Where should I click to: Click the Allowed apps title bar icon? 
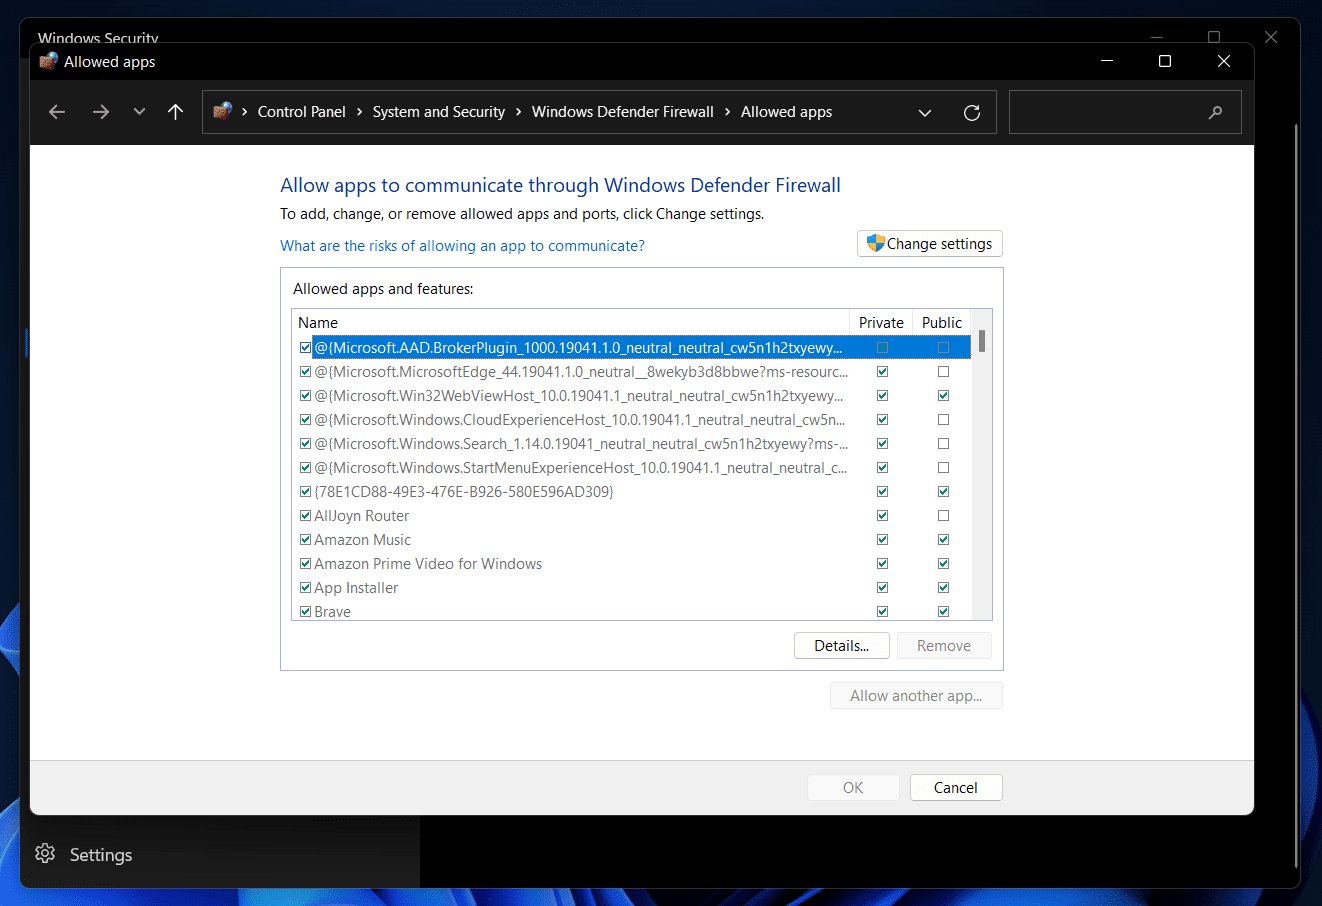pyautogui.click(x=48, y=62)
